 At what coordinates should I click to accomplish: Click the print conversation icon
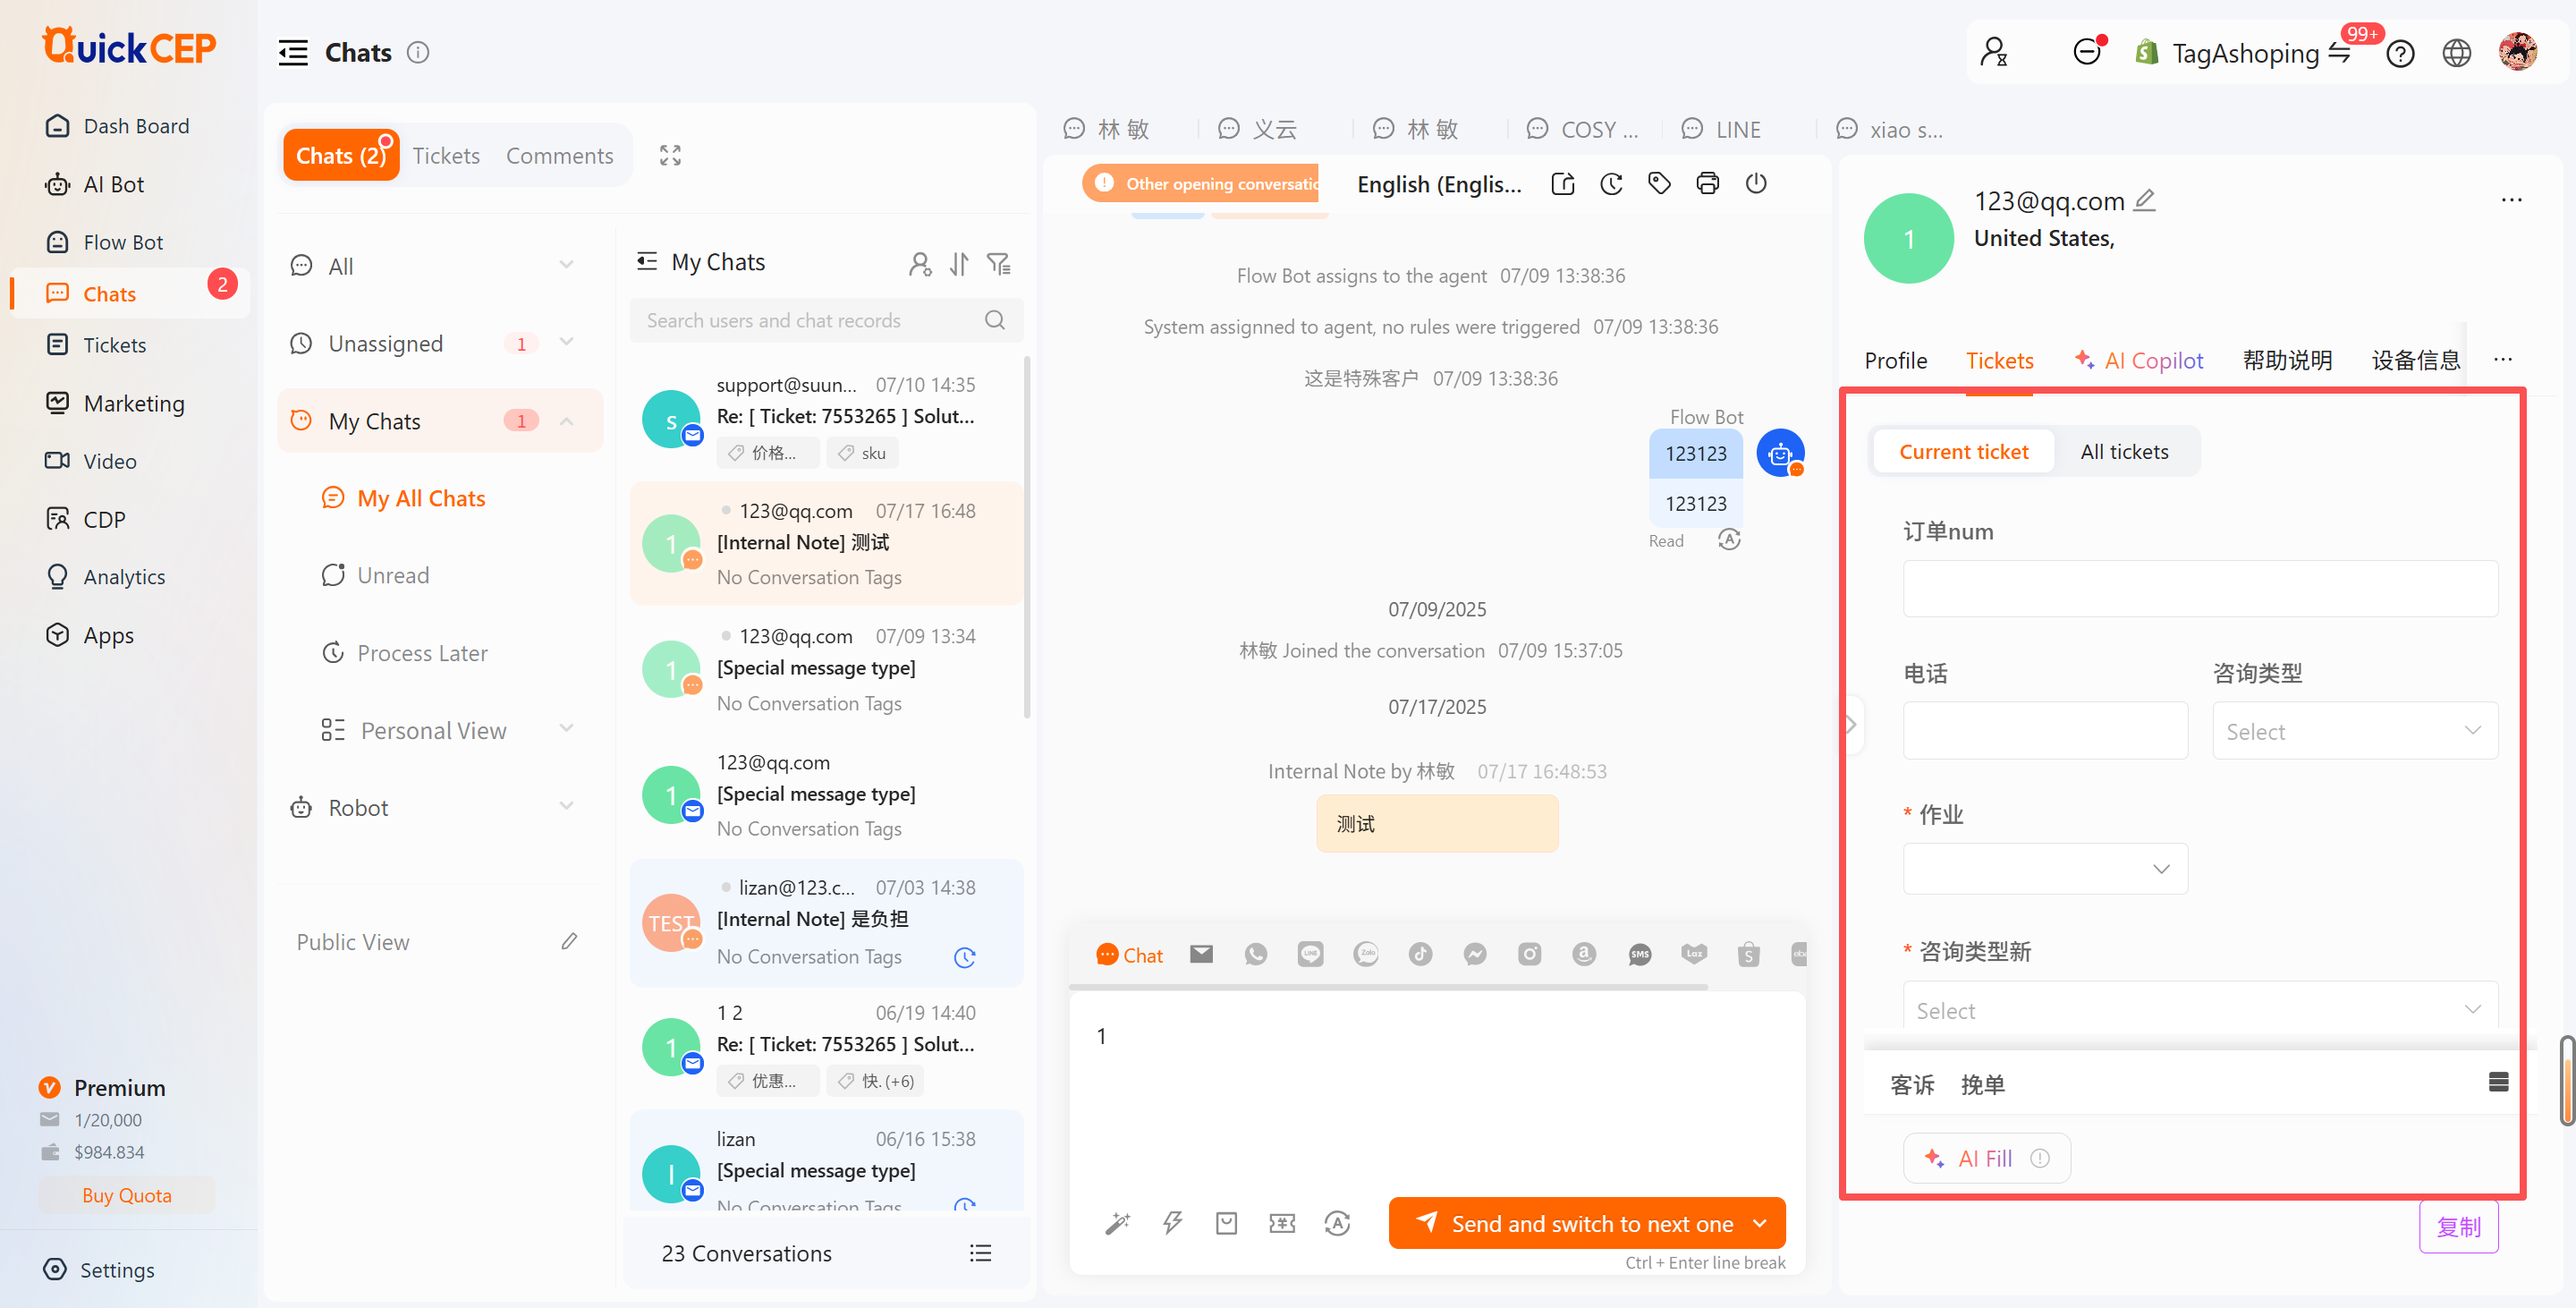(1708, 184)
